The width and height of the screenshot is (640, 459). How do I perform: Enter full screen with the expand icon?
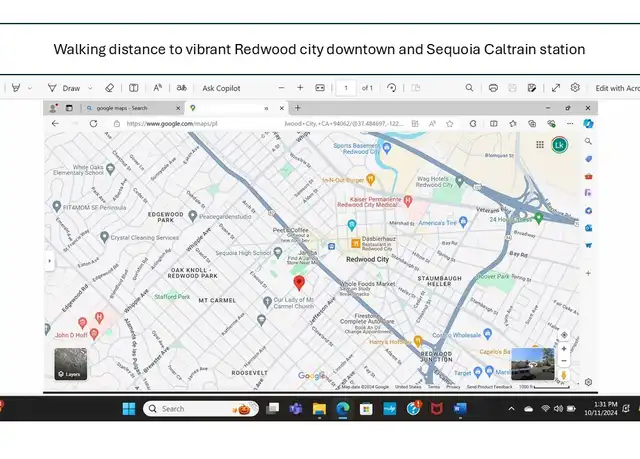coord(556,88)
